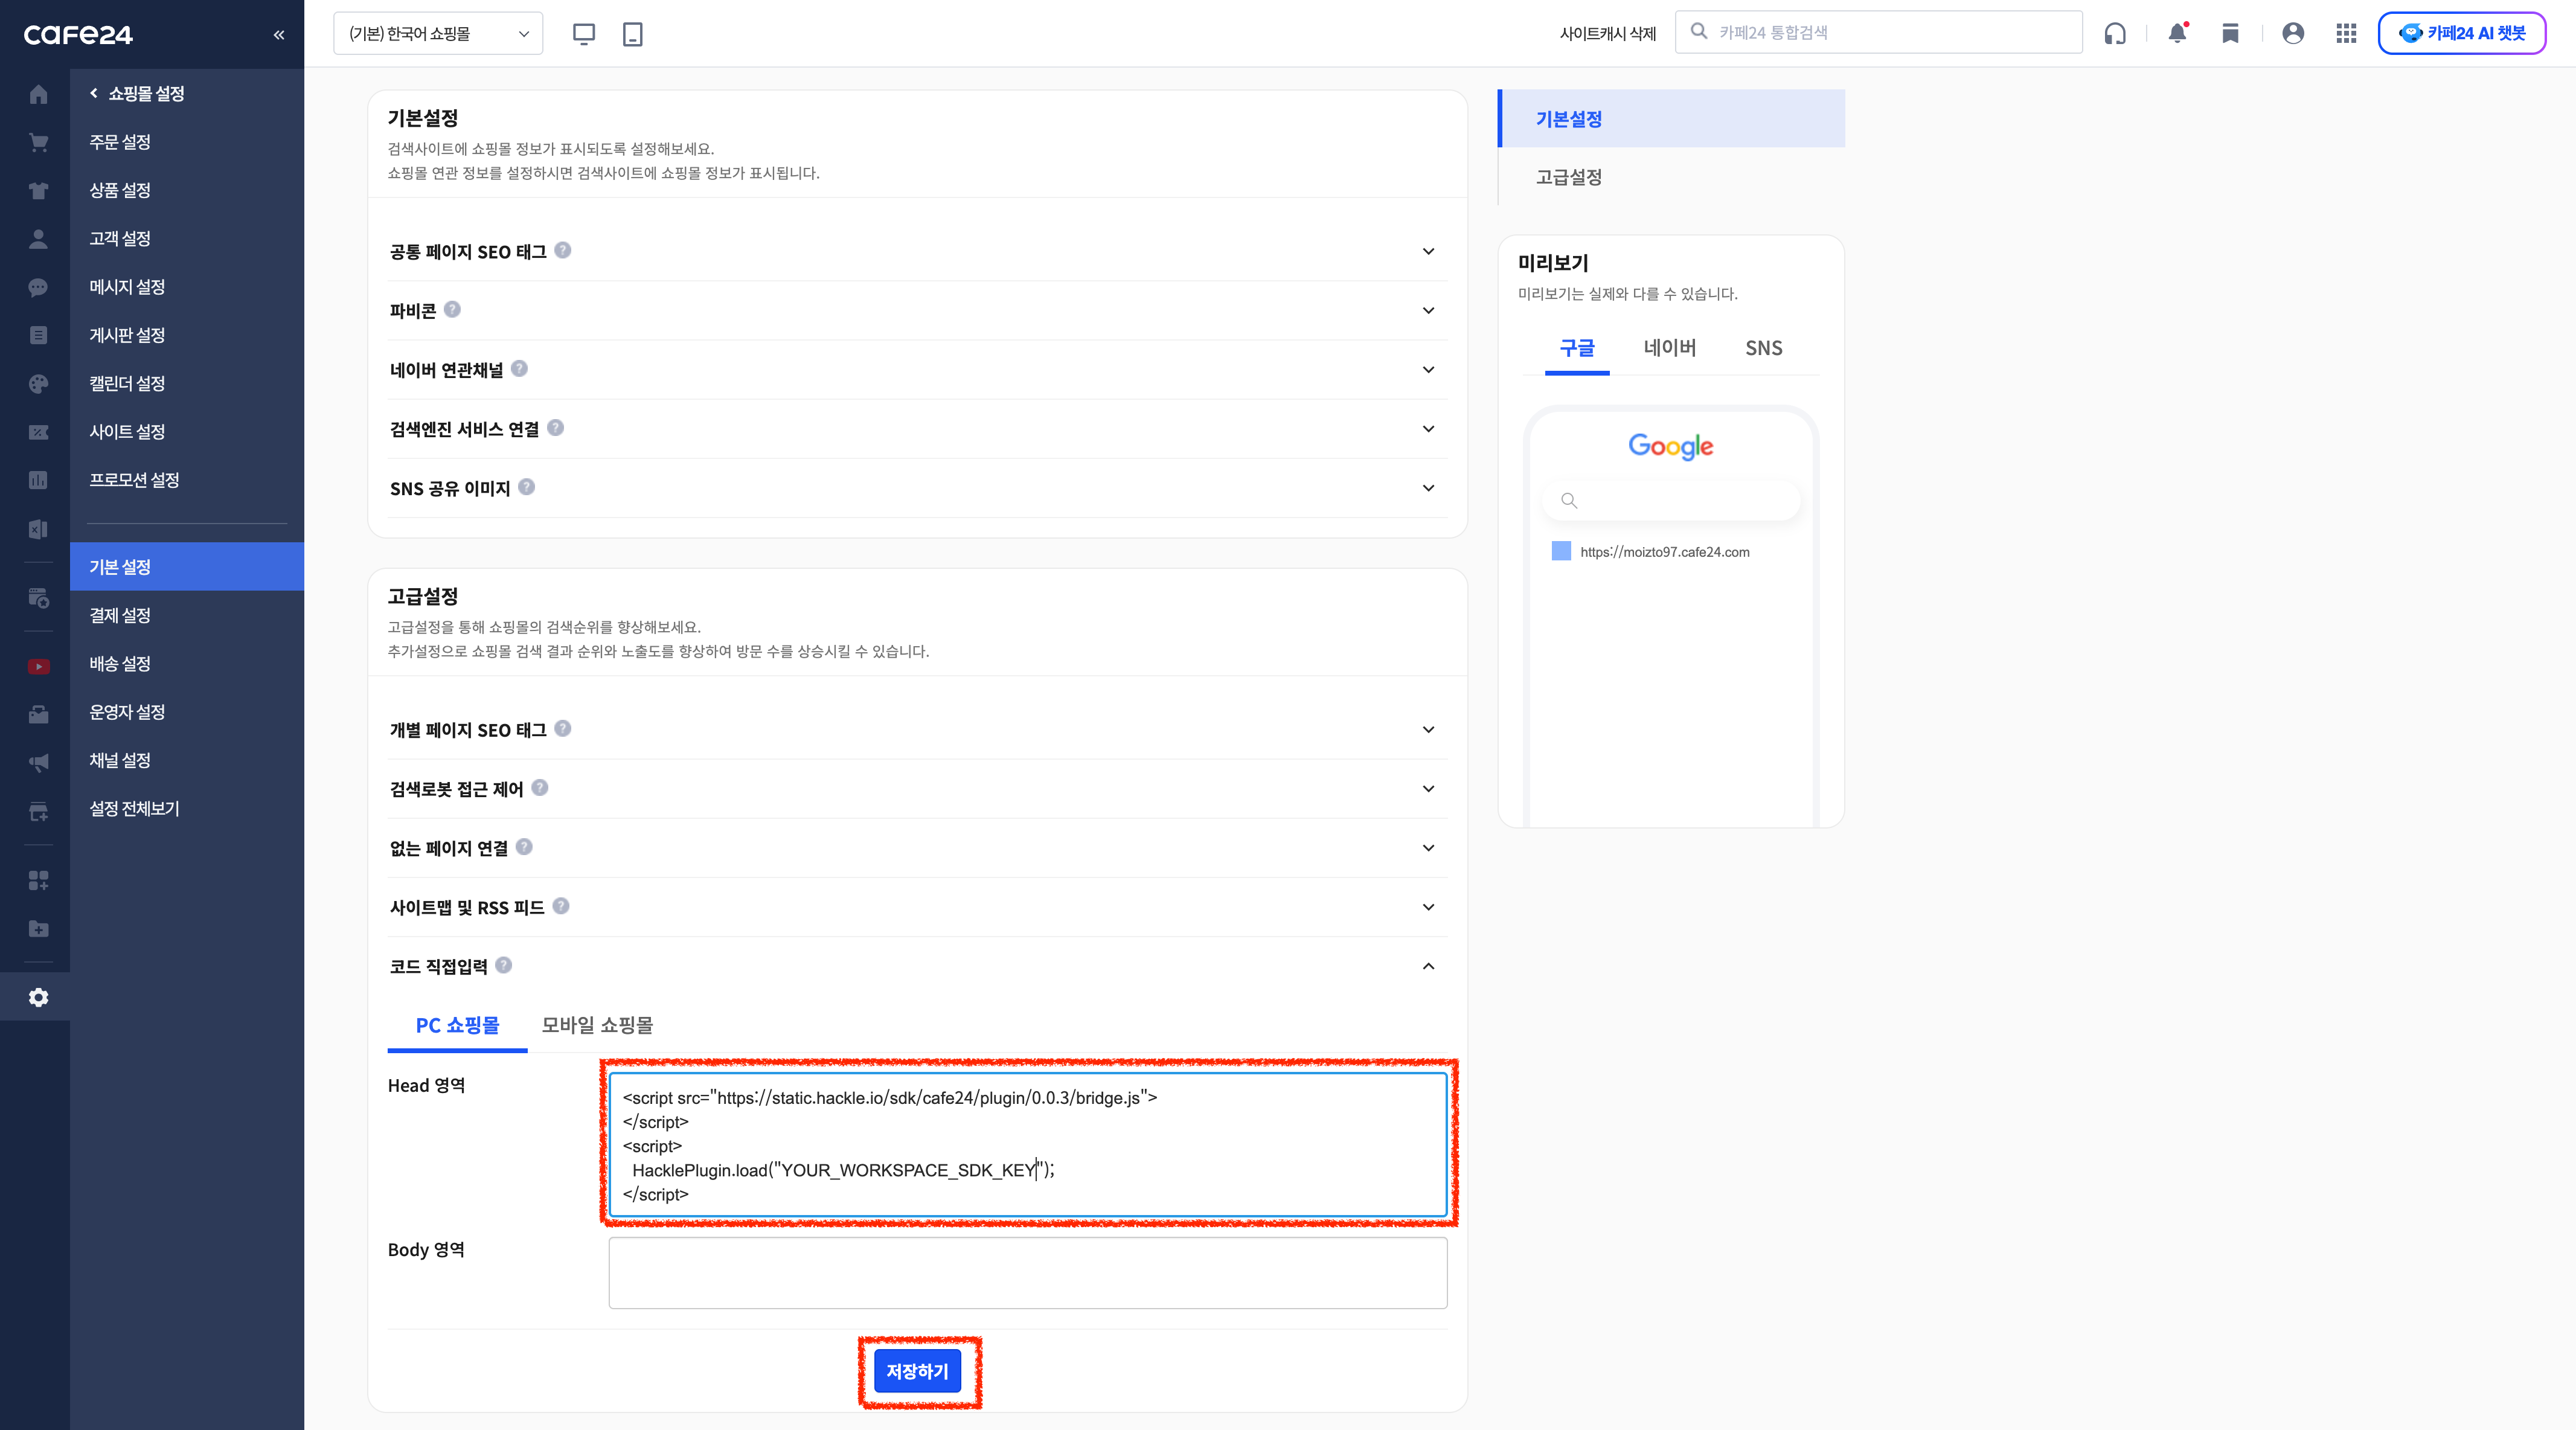Screen dimensions: 2576x1430
Task: Jump to 기본설정 in right navigation
Action: [x=1671, y=118]
